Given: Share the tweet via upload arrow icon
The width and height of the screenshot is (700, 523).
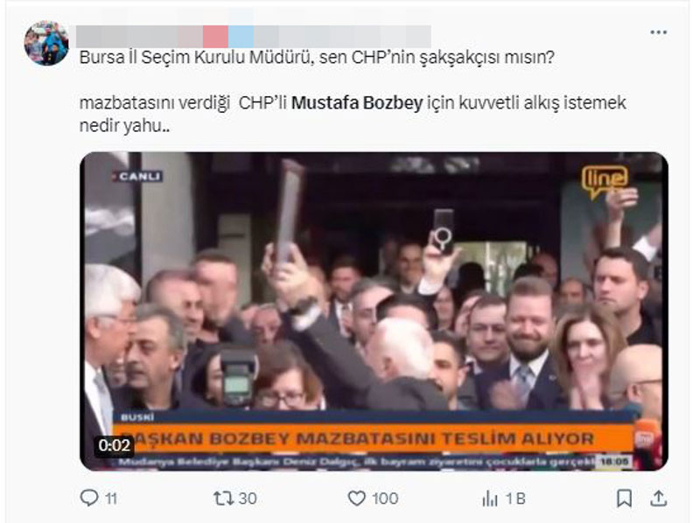Looking at the screenshot, I should (658, 498).
